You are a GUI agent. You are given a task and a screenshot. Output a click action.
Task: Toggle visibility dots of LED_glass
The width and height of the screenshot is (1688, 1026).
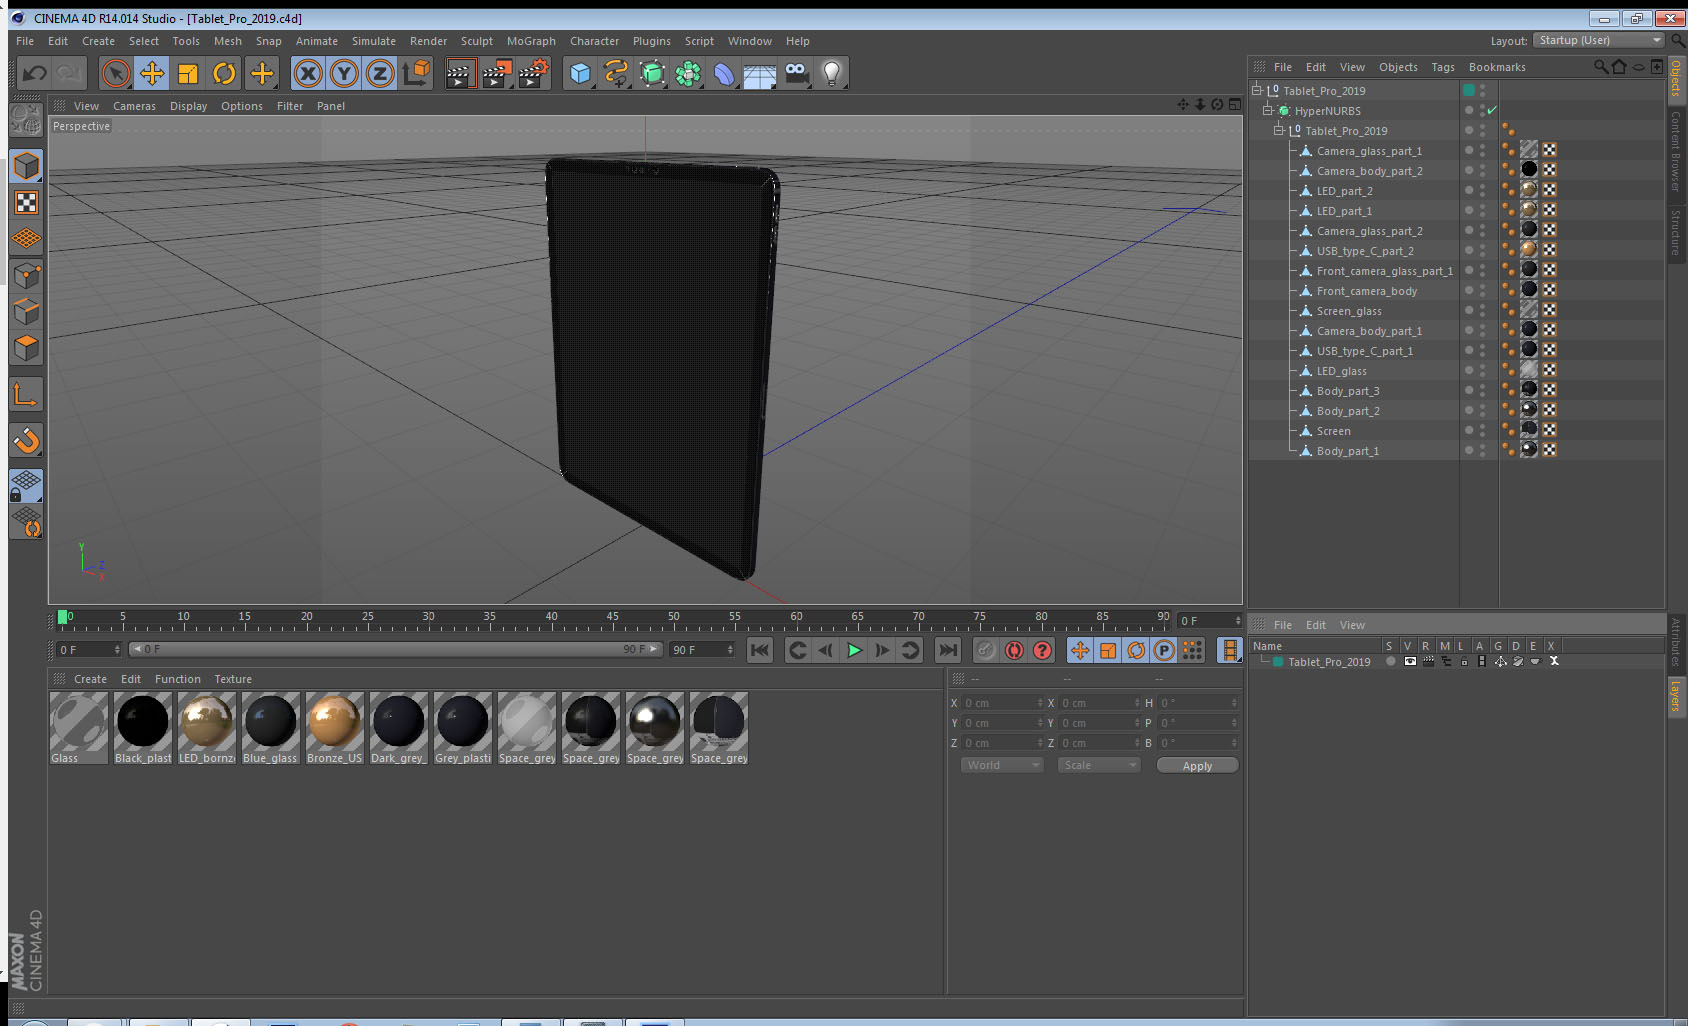(1482, 370)
